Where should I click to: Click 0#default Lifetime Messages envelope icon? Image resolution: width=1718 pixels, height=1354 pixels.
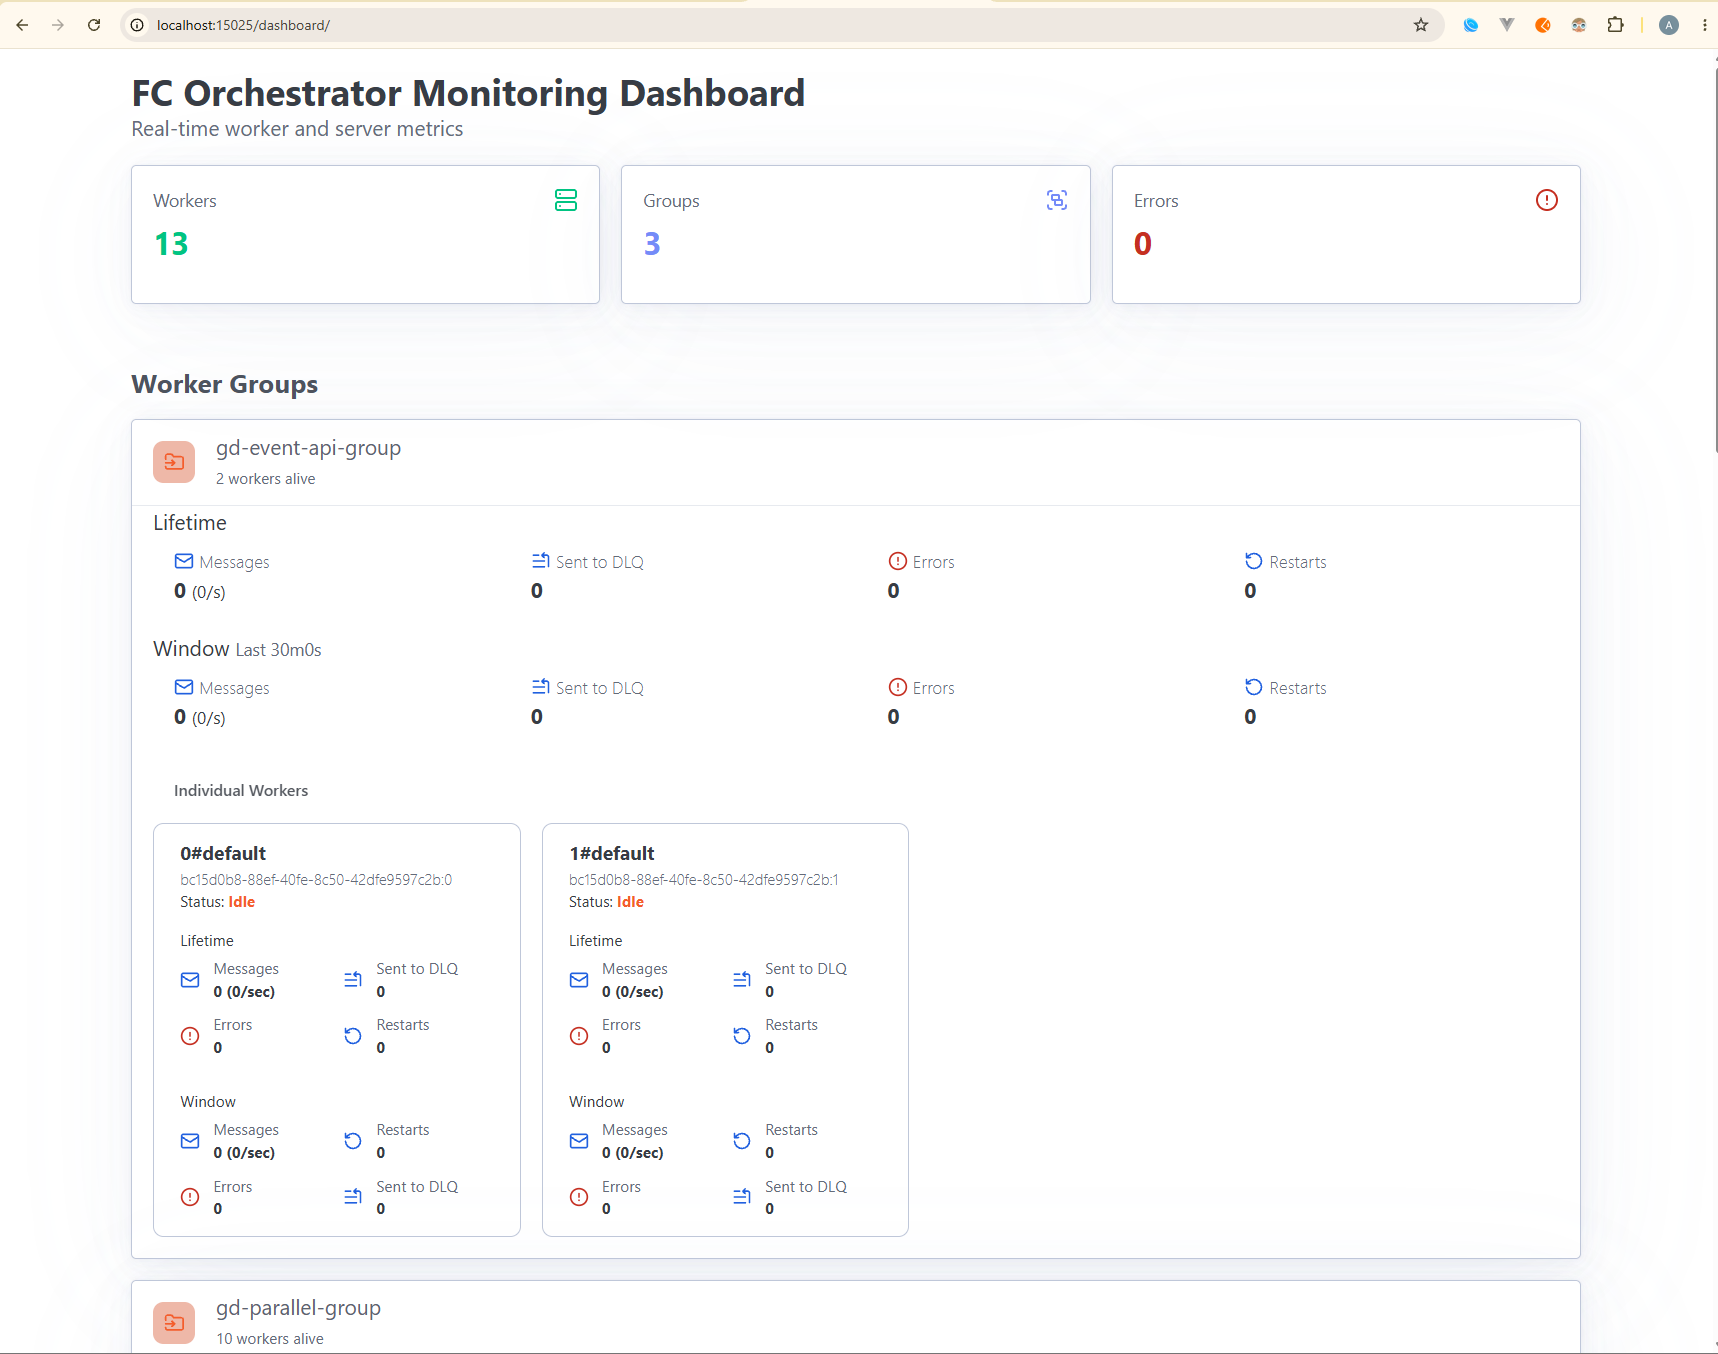pyautogui.click(x=190, y=980)
